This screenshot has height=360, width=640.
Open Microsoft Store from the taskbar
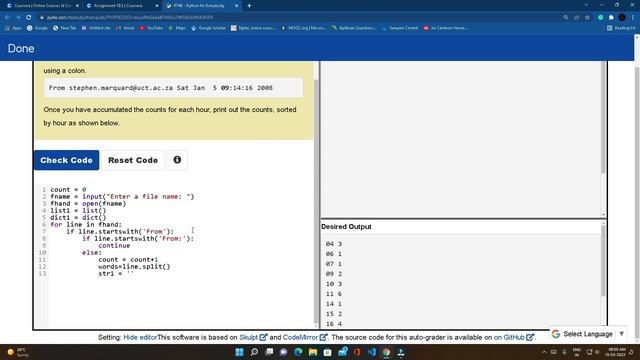click(328, 352)
